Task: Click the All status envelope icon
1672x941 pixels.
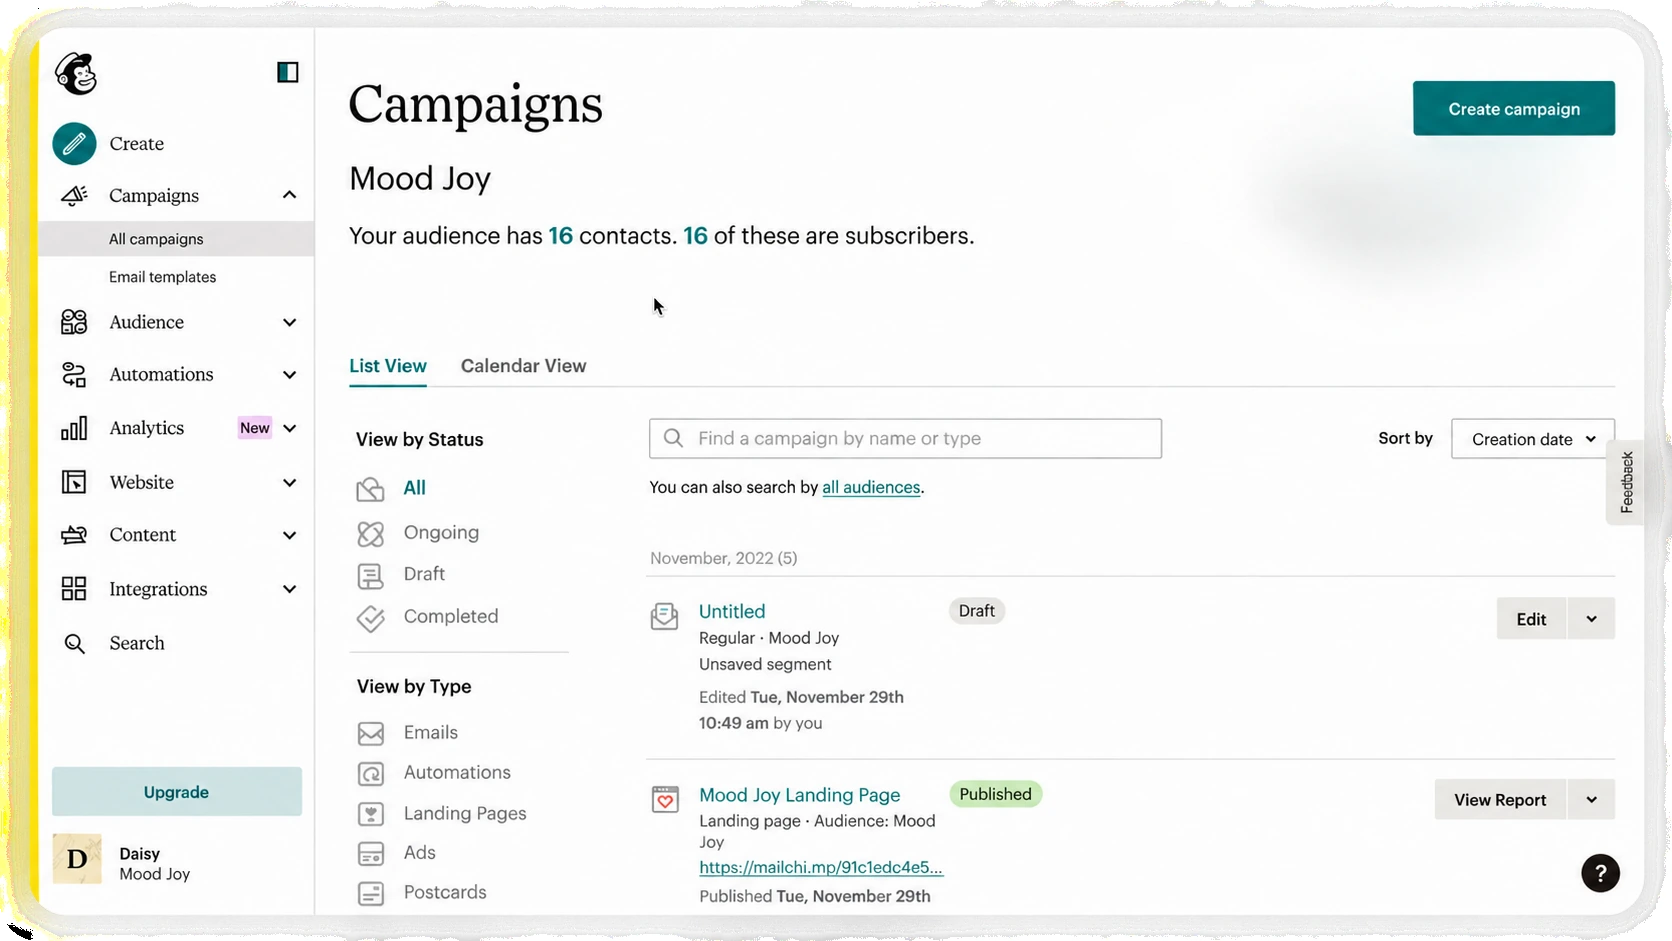Action: 370,489
